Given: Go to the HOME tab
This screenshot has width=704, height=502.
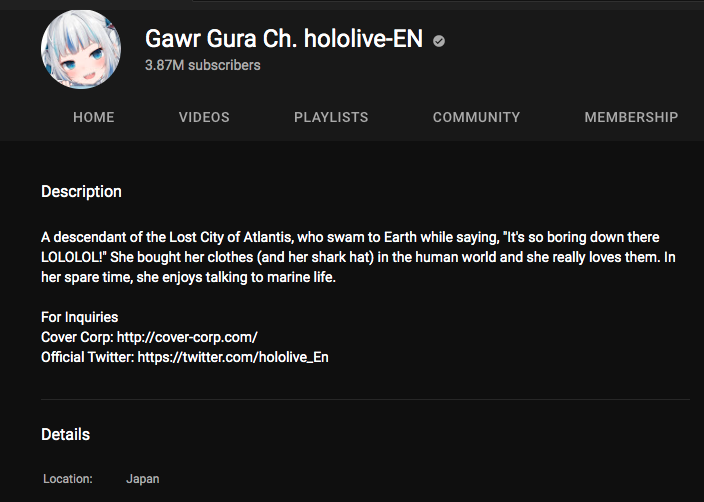Looking at the screenshot, I should [93, 117].
